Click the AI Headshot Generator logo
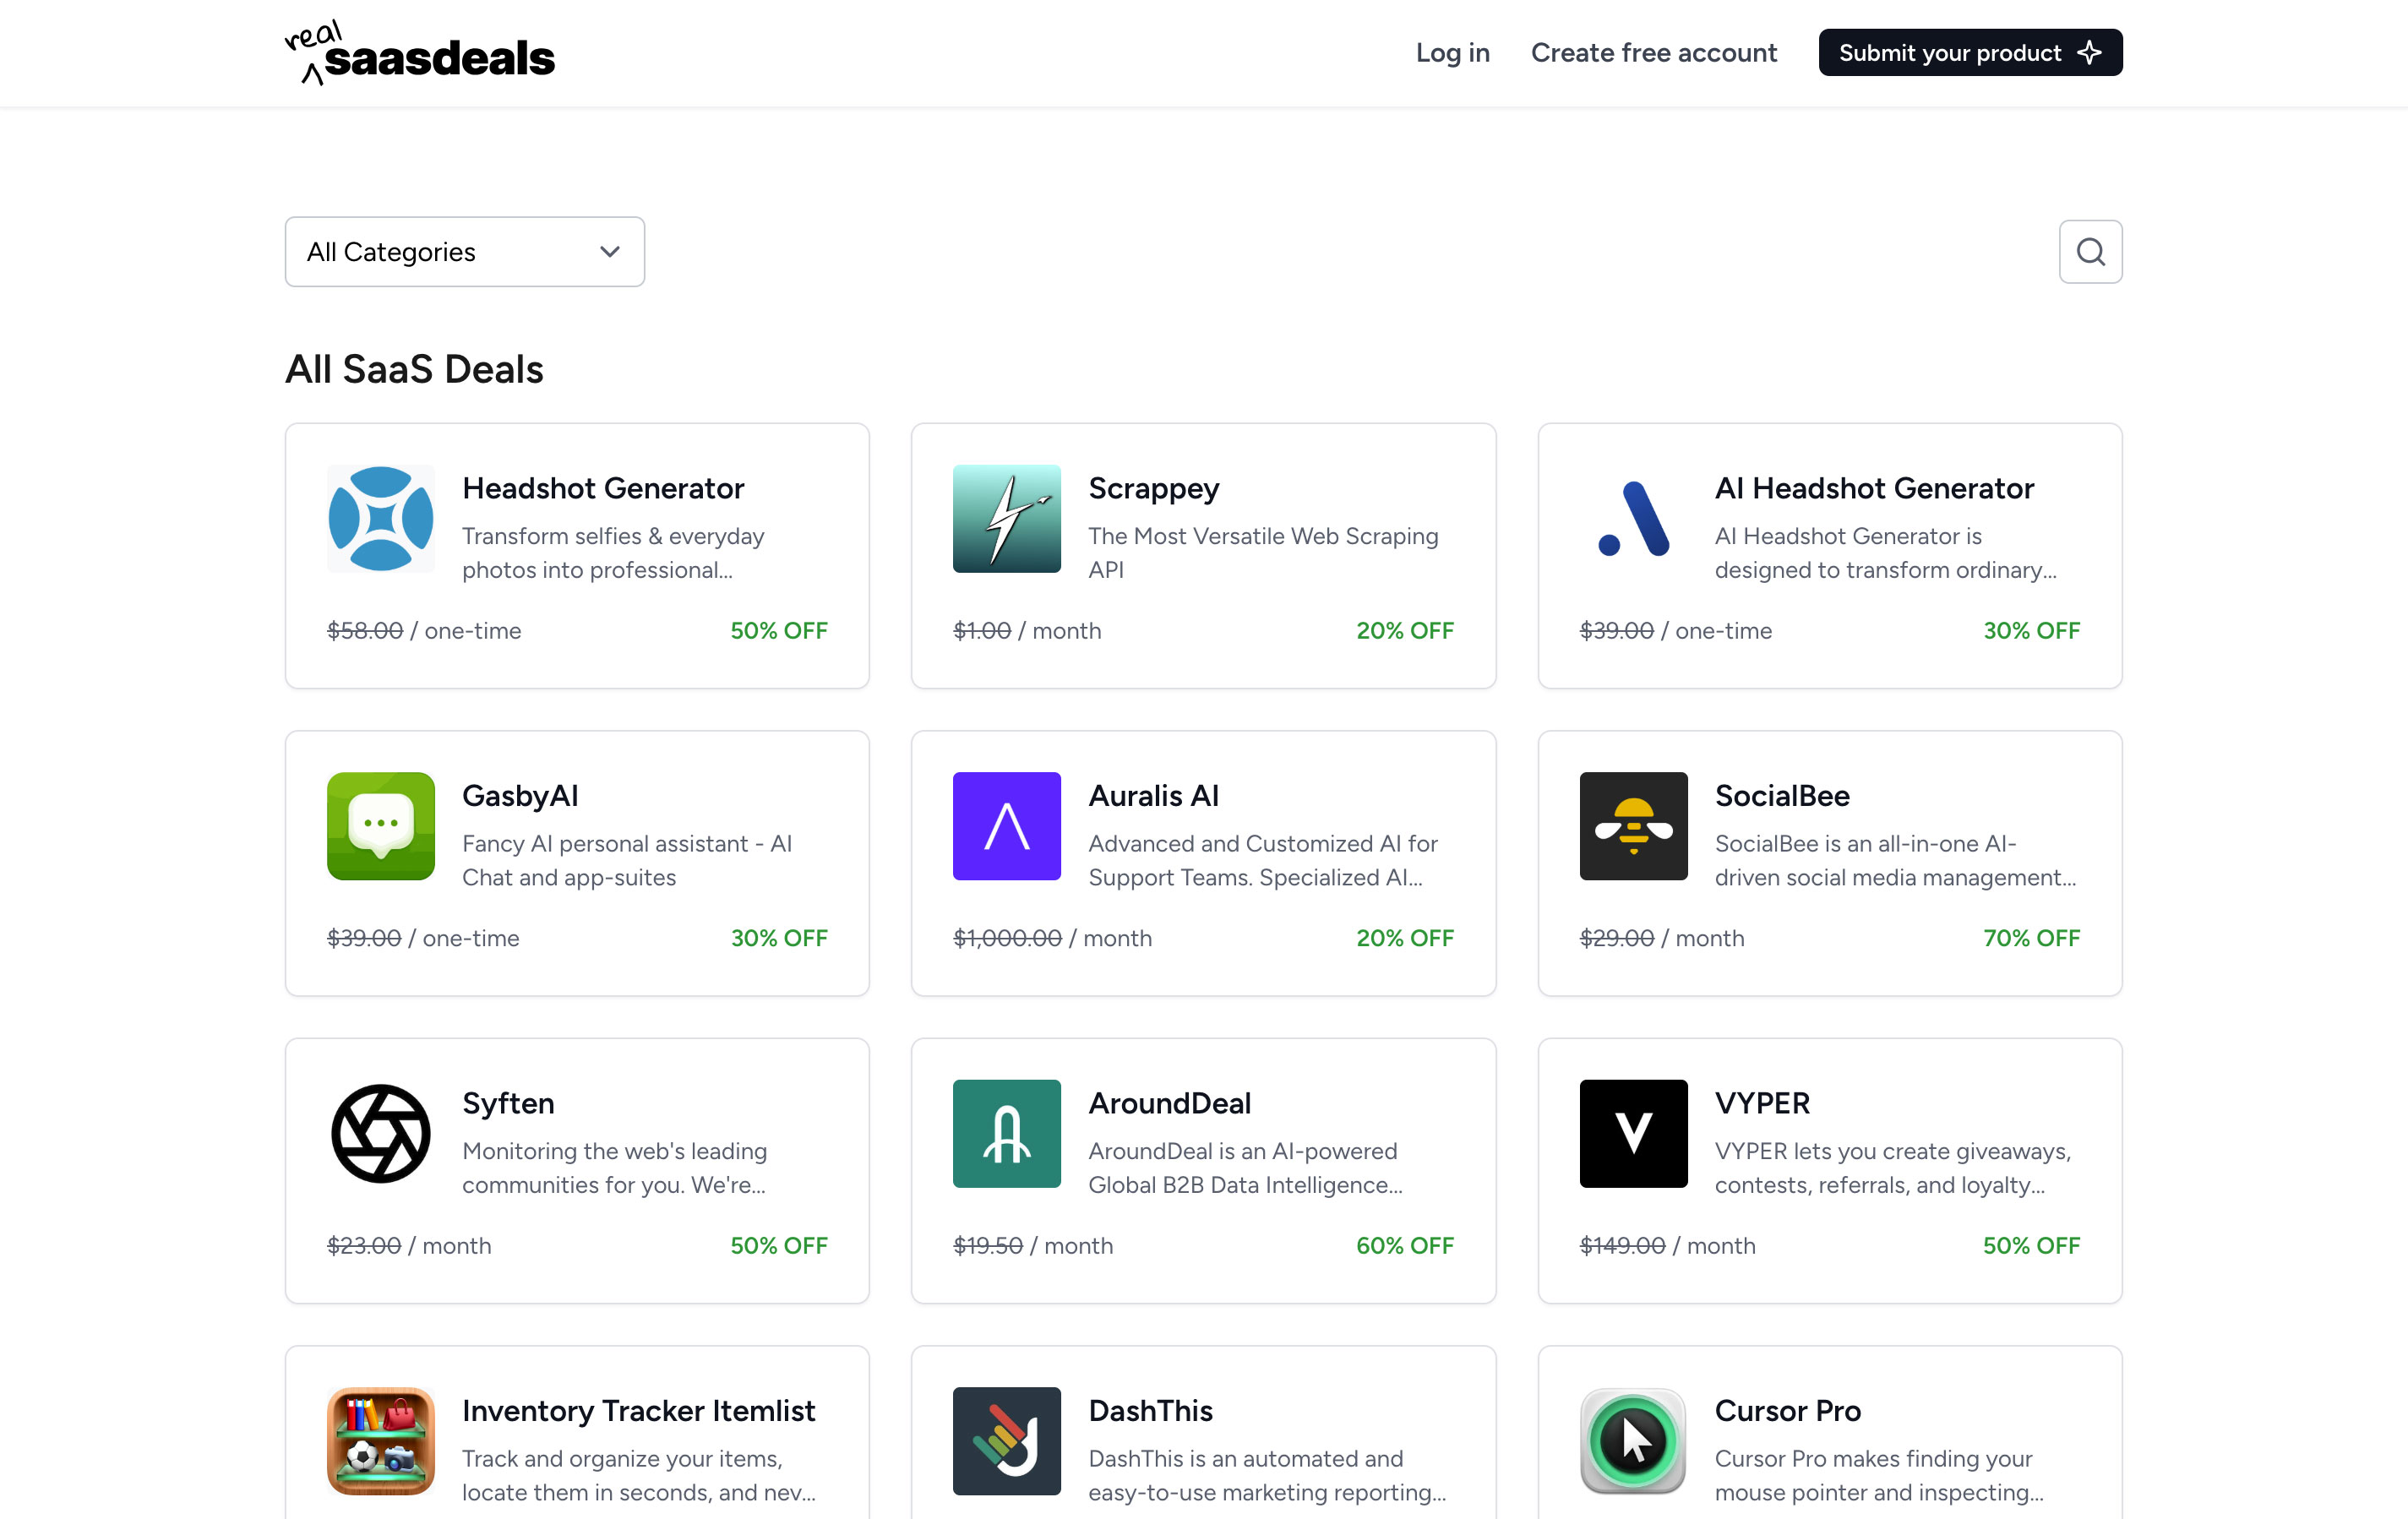The height and width of the screenshot is (1519, 2408). tap(1633, 518)
